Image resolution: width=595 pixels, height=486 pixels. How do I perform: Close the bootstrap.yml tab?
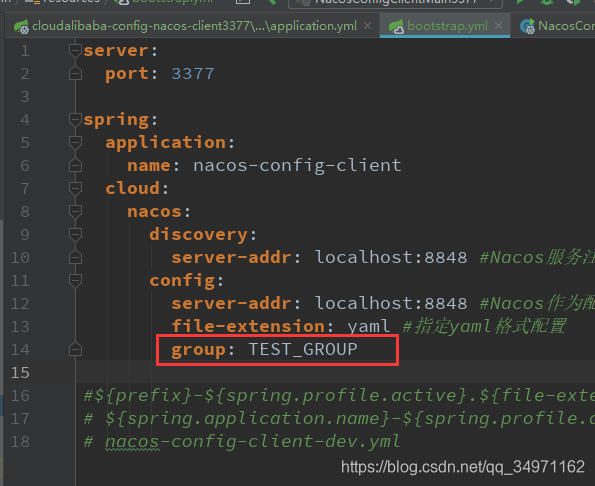point(499,26)
